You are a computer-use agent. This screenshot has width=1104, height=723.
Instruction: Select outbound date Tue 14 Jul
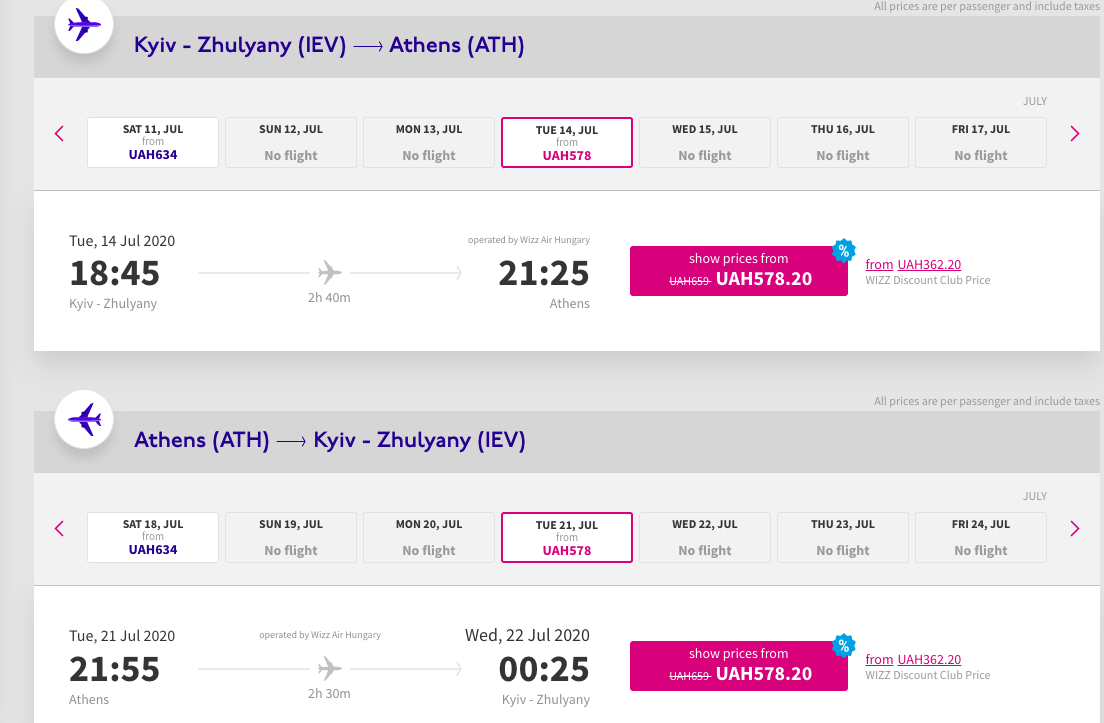pos(567,142)
